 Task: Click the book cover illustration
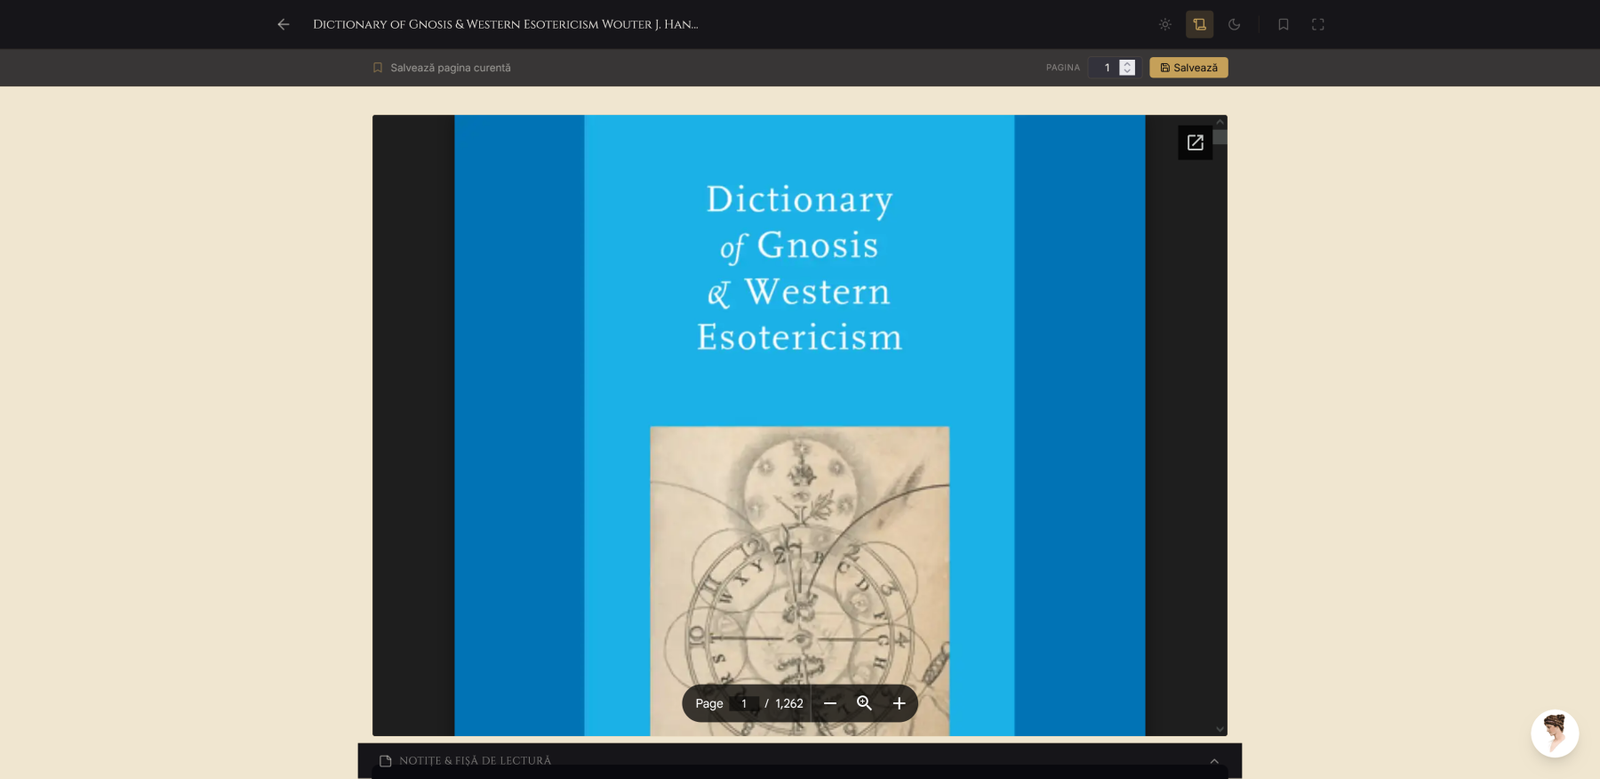(800, 581)
